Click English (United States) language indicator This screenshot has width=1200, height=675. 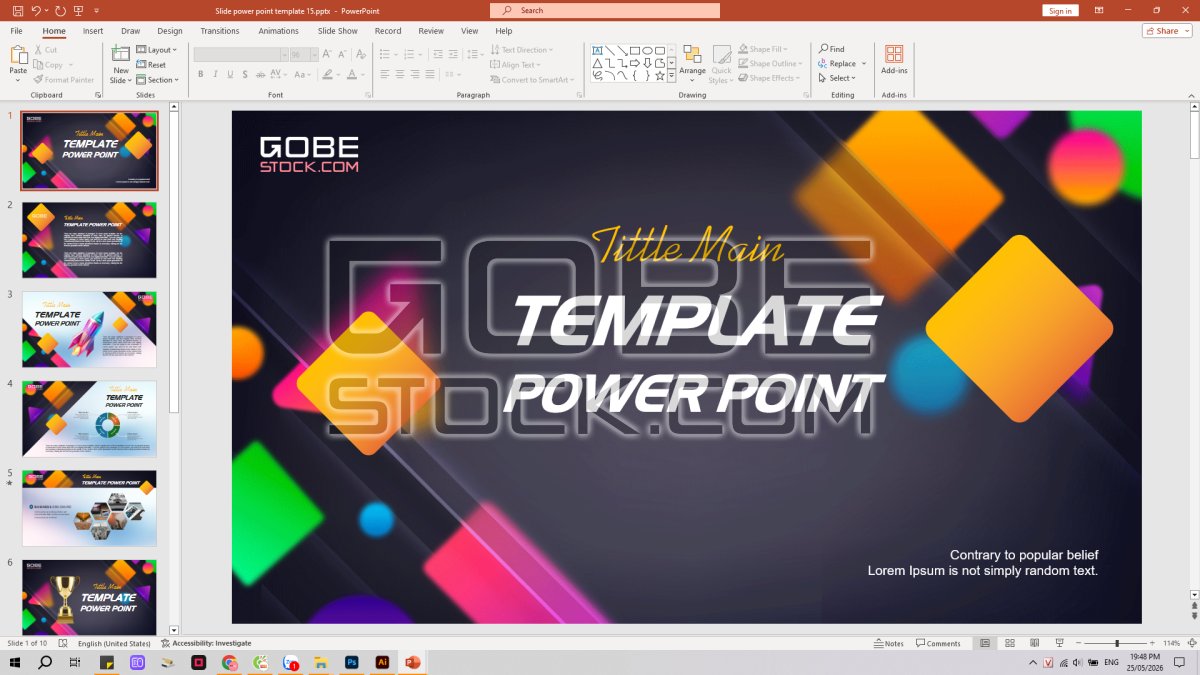(x=114, y=643)
